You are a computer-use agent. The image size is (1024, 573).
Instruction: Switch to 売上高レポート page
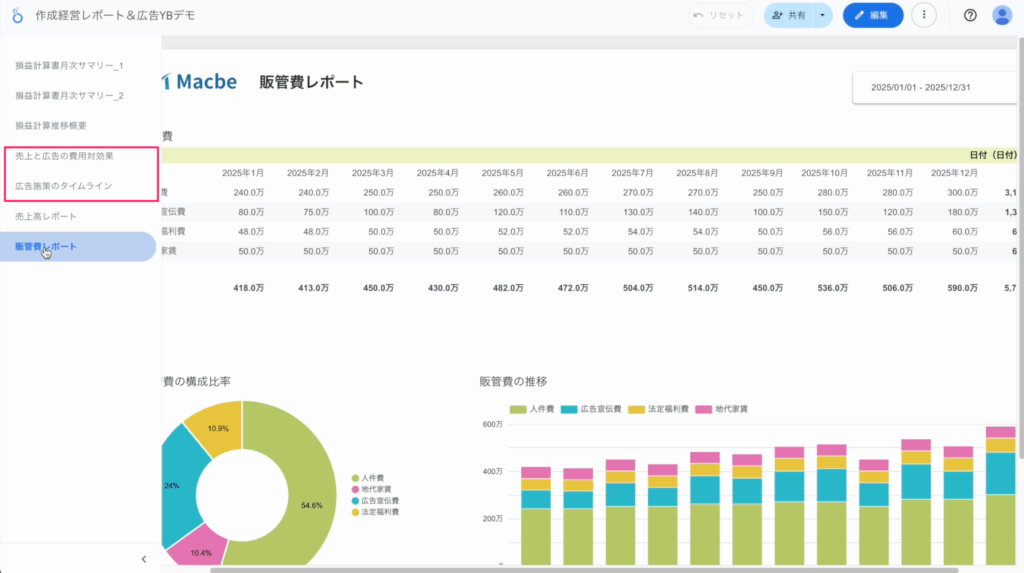[x=46, y=216]
